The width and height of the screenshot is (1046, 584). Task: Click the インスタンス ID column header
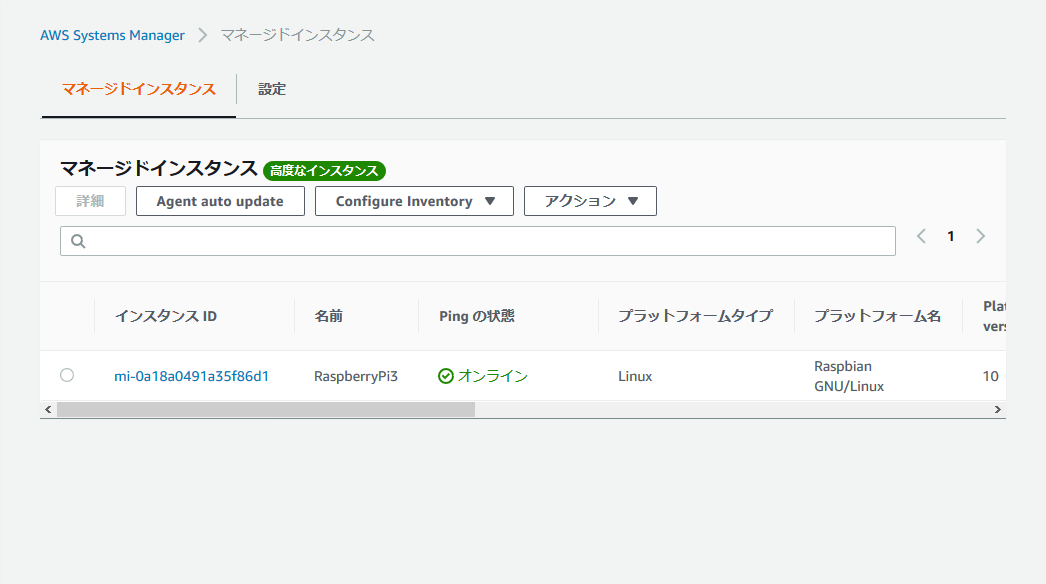click(x=166, y=316)
